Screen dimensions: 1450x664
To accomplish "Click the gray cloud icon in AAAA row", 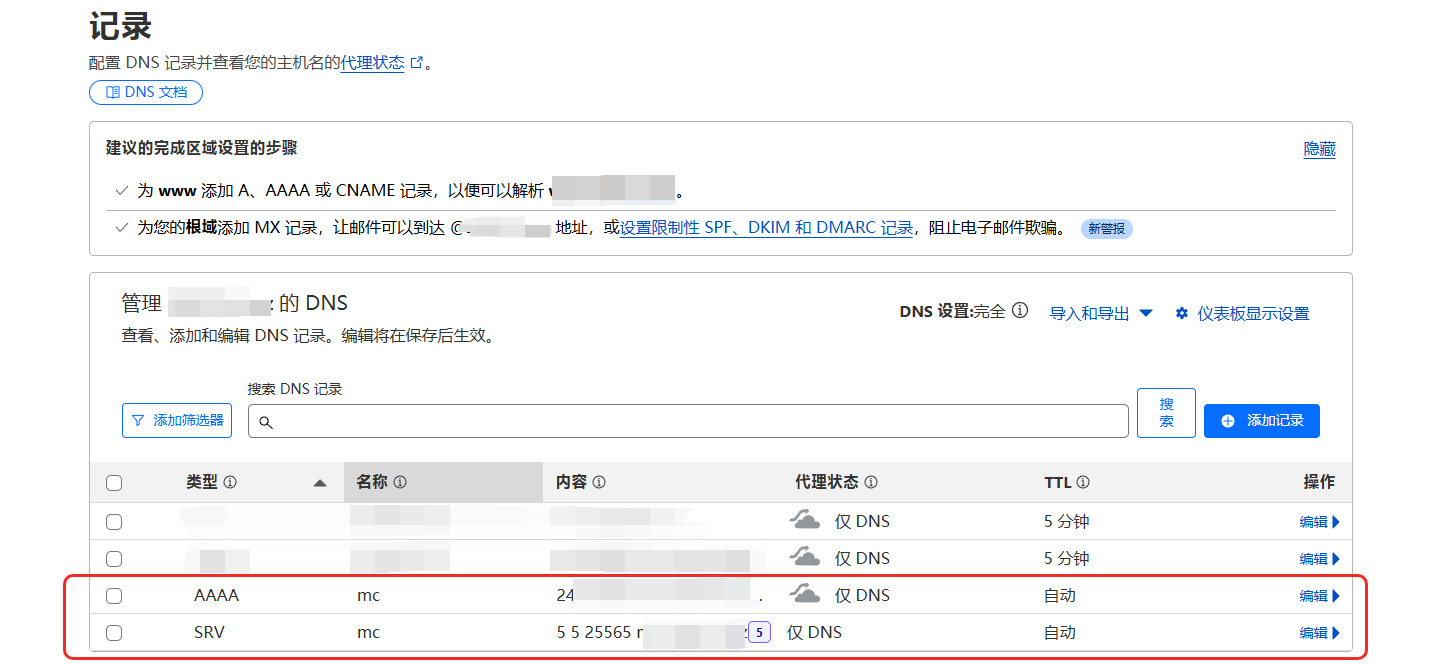I will tap(805, 595).
